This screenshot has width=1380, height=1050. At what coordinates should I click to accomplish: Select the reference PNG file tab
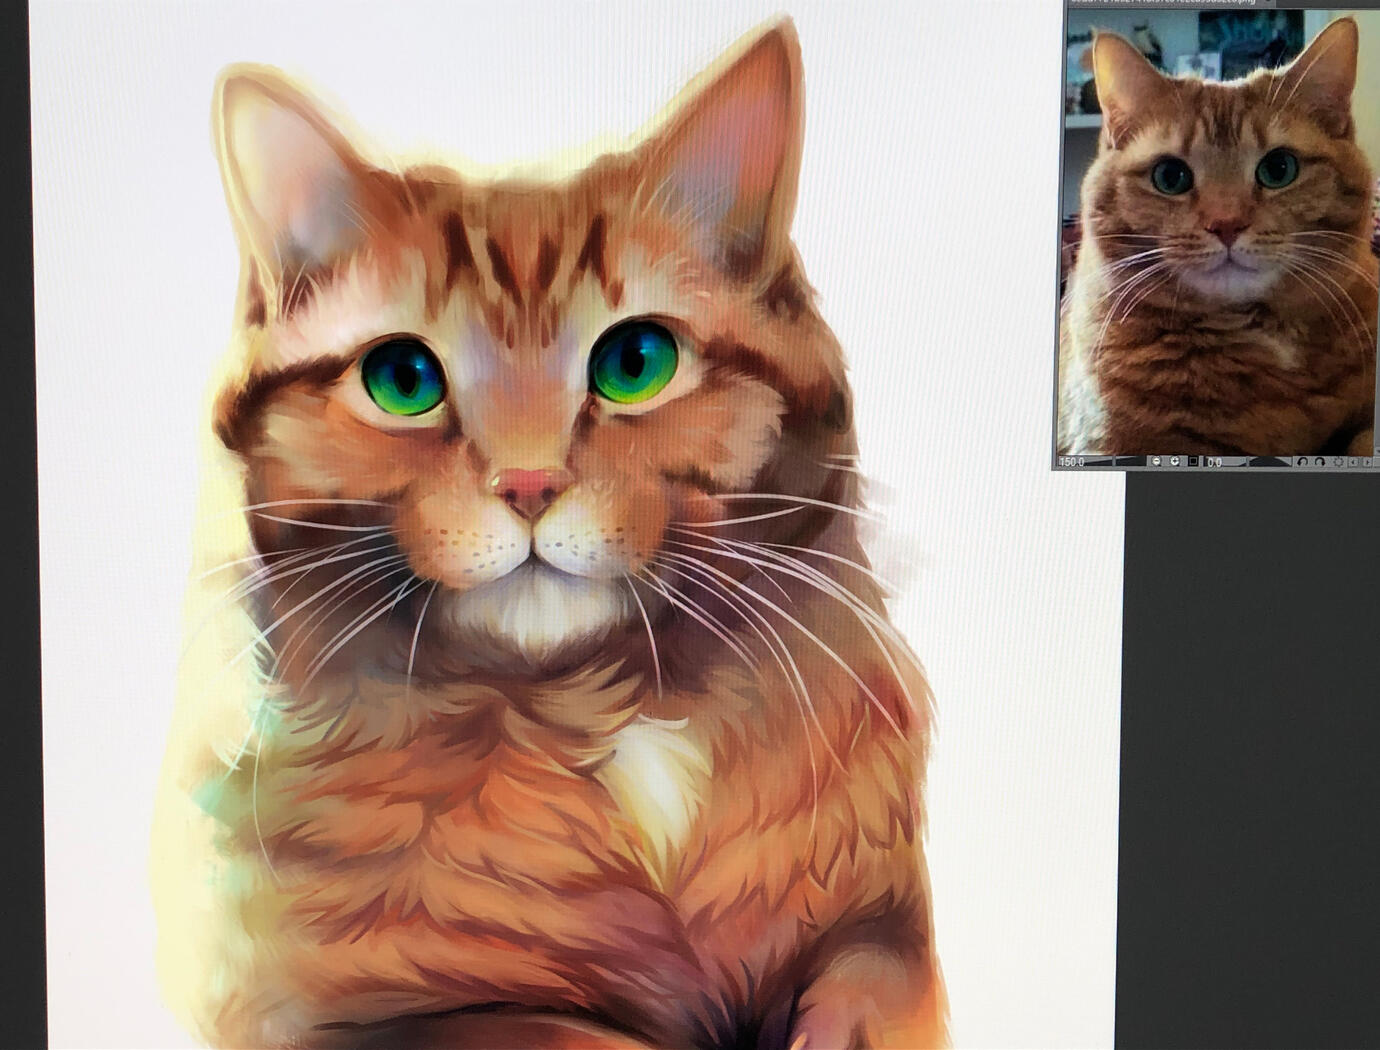pyautogui.click(x=1160, y=2)
